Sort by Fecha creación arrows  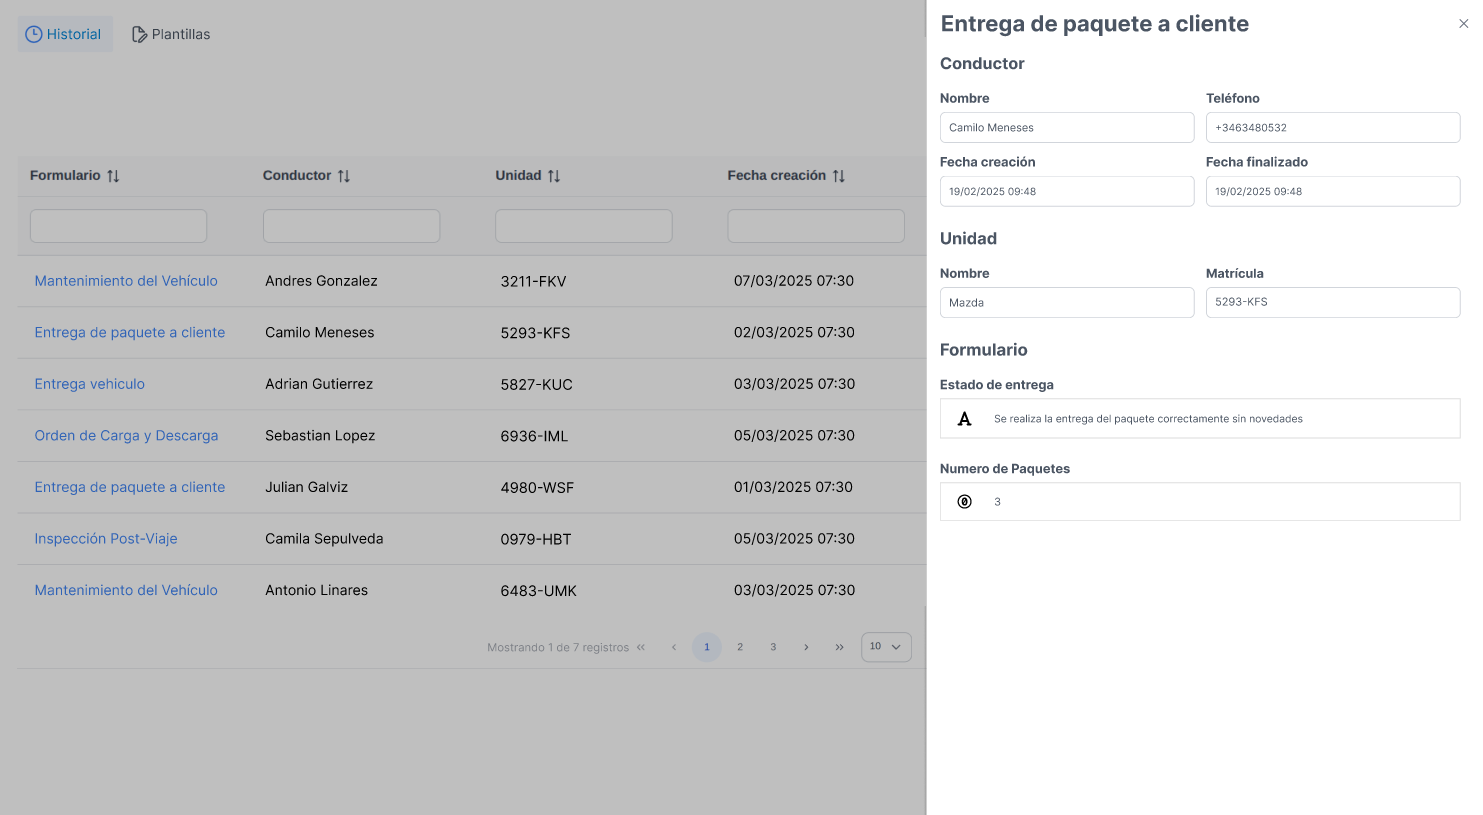839,176
